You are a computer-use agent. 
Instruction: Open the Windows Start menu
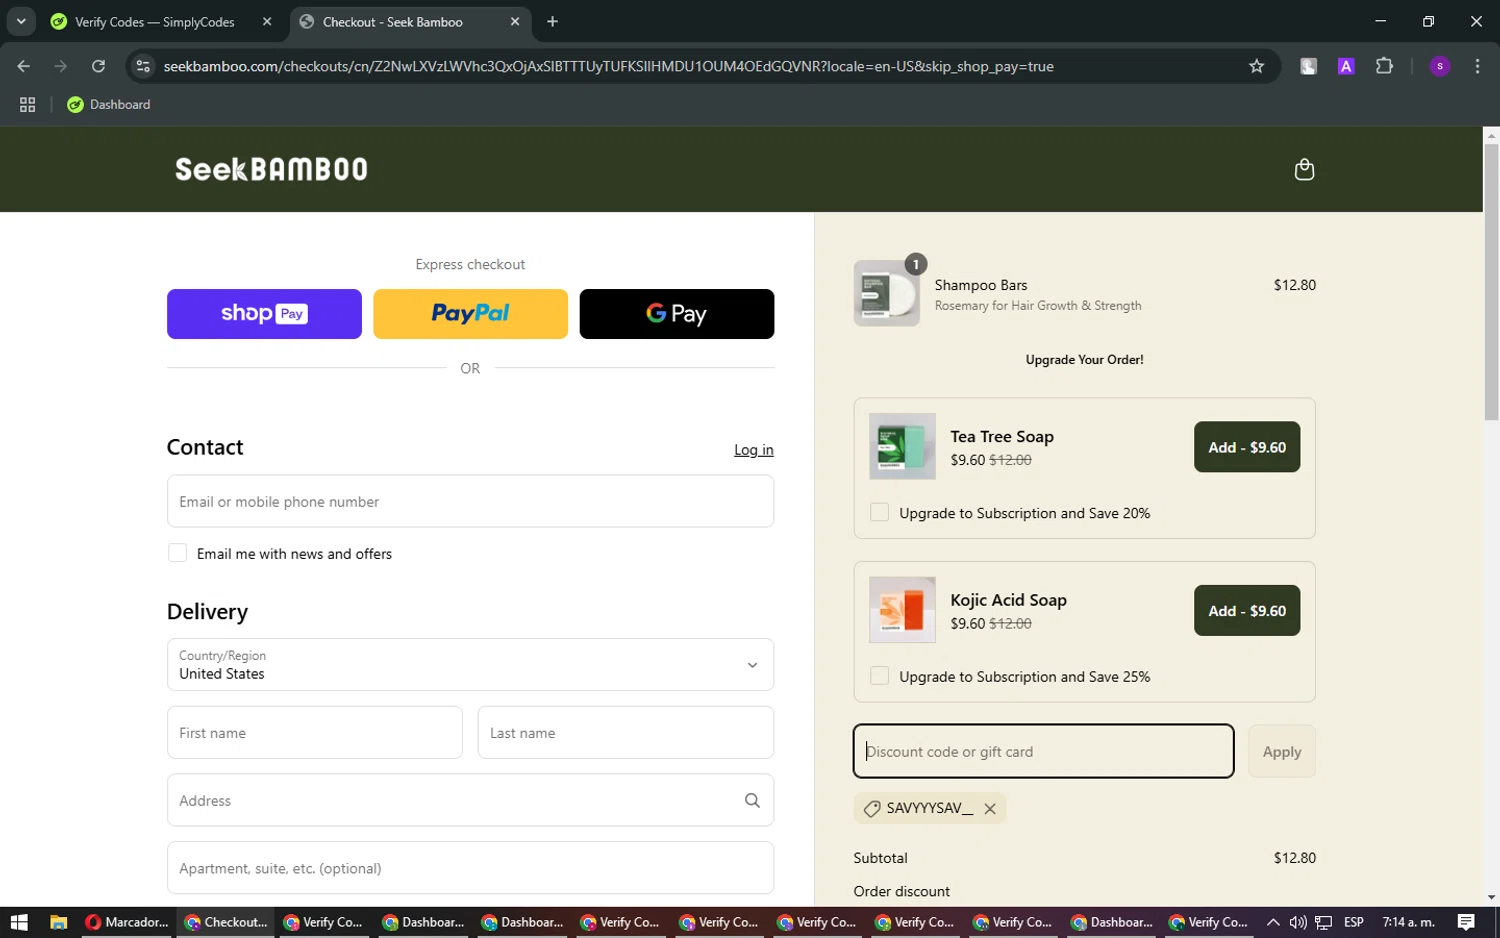[x=19, y=922]
